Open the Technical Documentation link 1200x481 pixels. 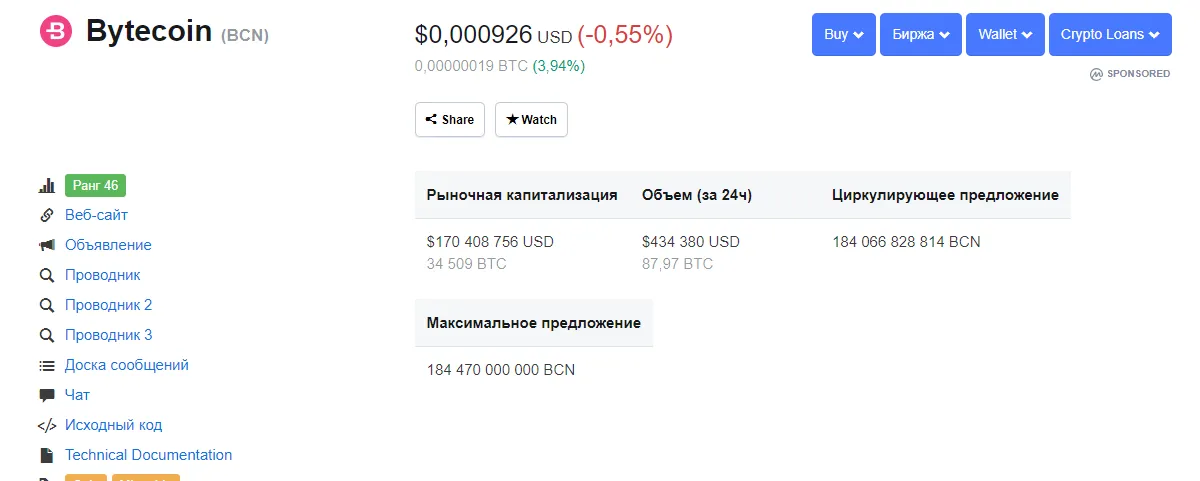tap(148, 455)
